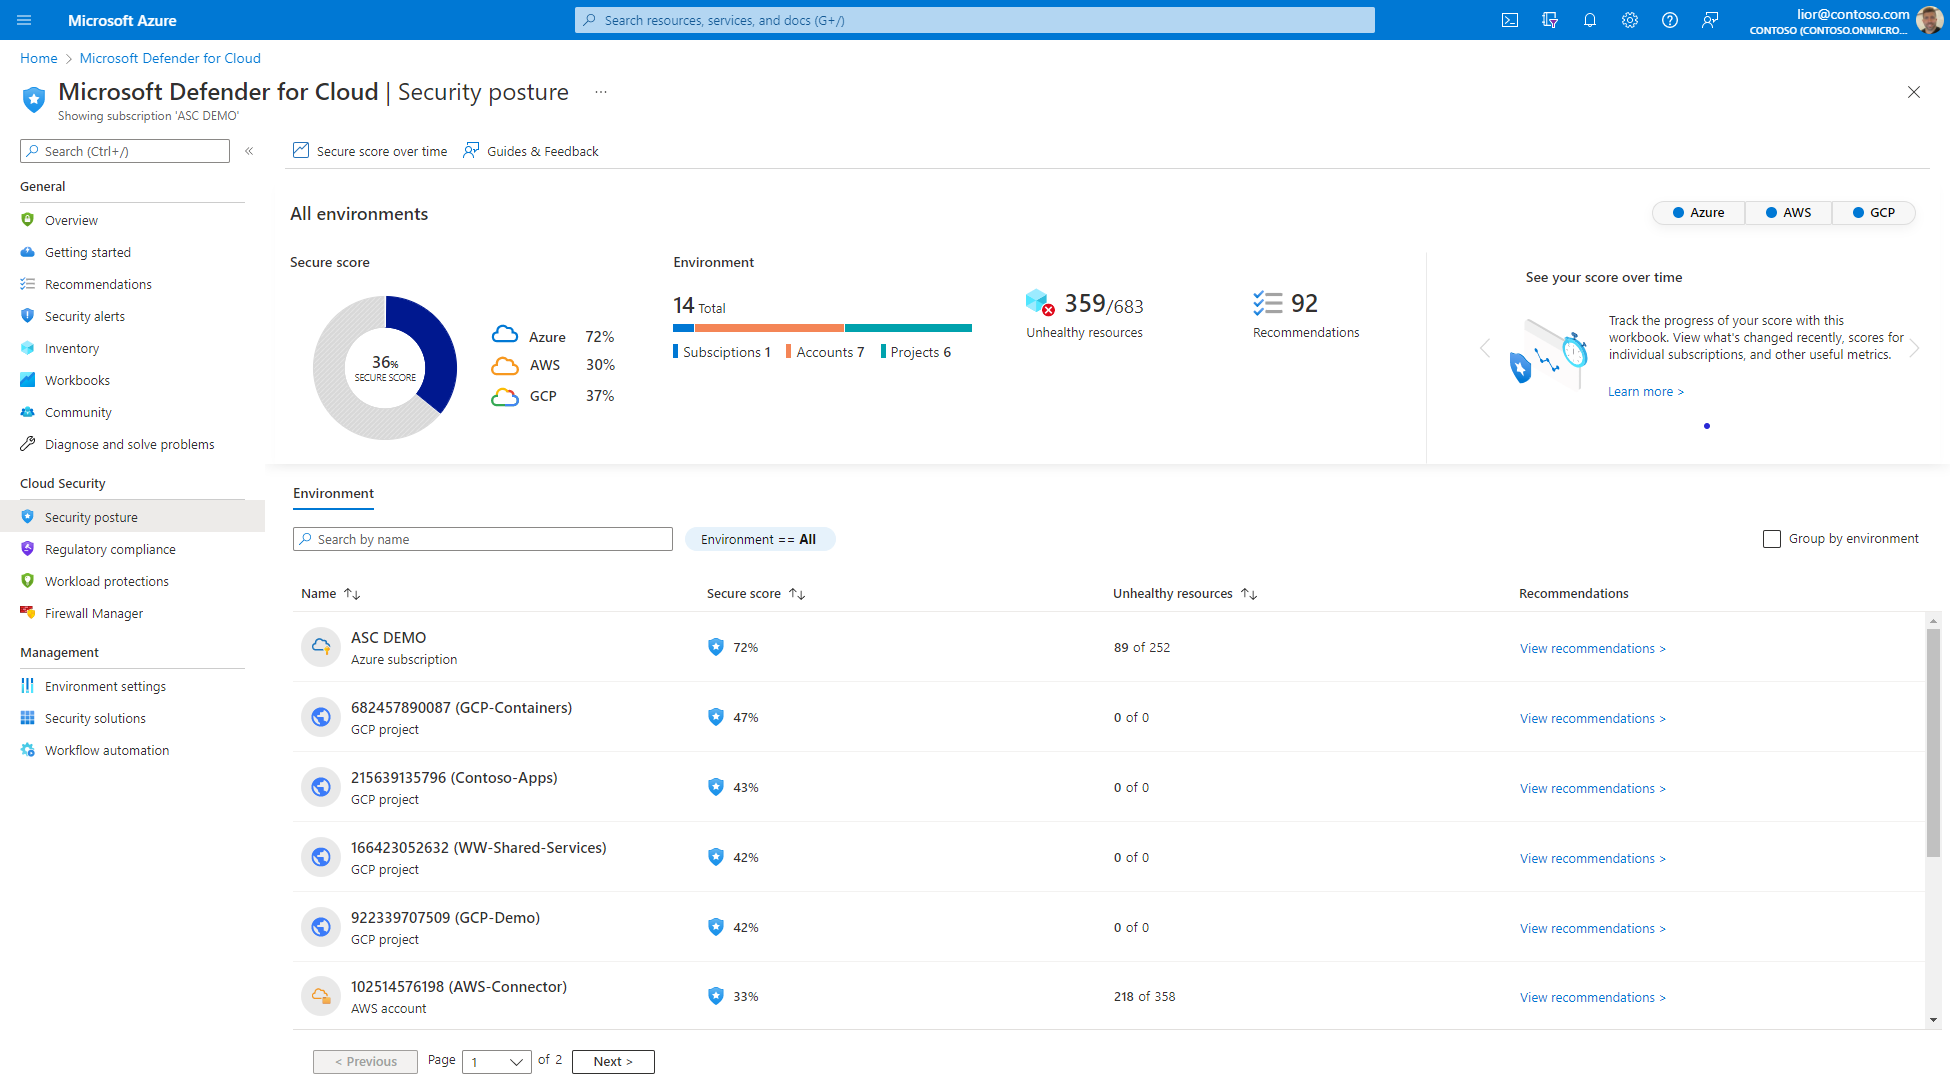Open the ellipsis menu beside Security posture

[x=601, y=92]
